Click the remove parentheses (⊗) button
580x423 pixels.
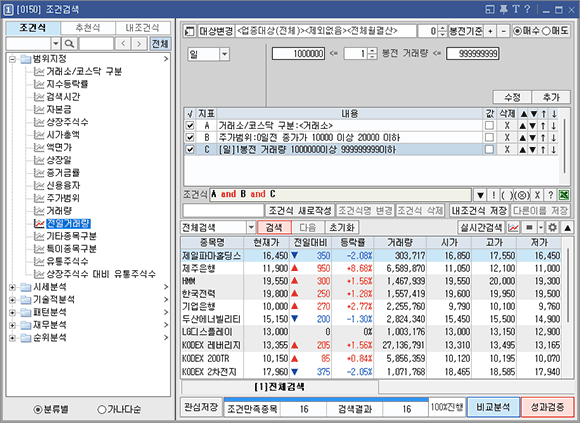click(522, 195)
